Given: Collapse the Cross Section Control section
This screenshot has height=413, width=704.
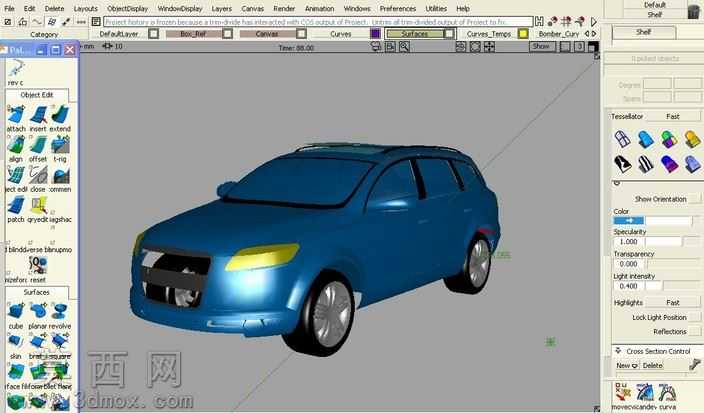Looking at the screenshot, I should (x=618, y=351).
